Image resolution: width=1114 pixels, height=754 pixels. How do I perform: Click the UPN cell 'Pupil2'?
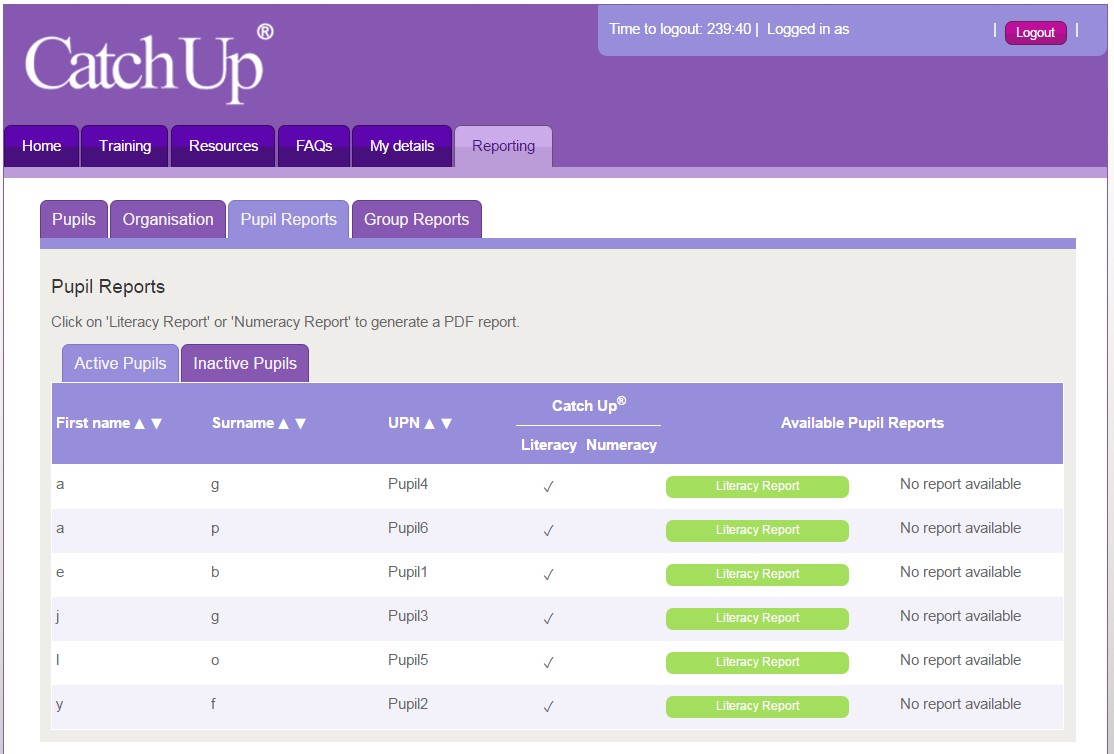(408, 704)
